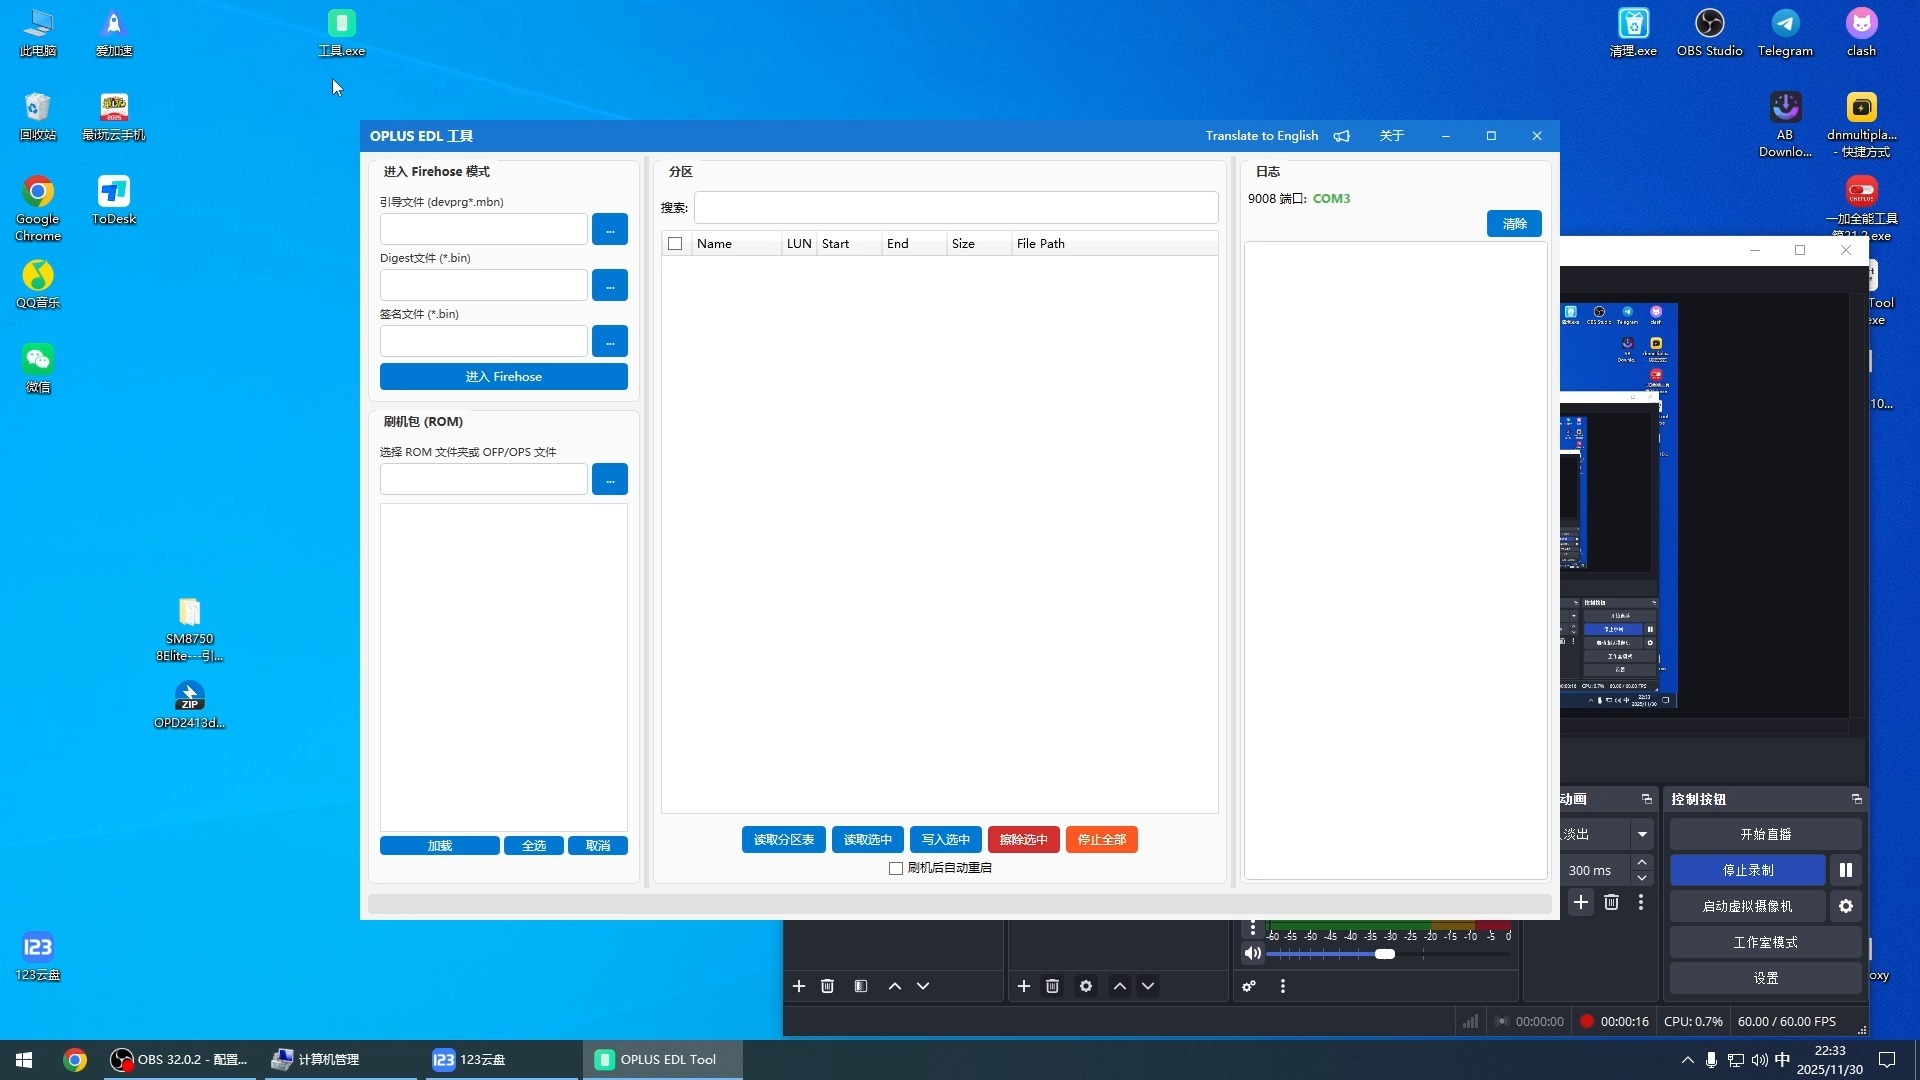Click the 读取分区表 button
This screenshot has width=1920, height=1080.
(x=783, y=840)
